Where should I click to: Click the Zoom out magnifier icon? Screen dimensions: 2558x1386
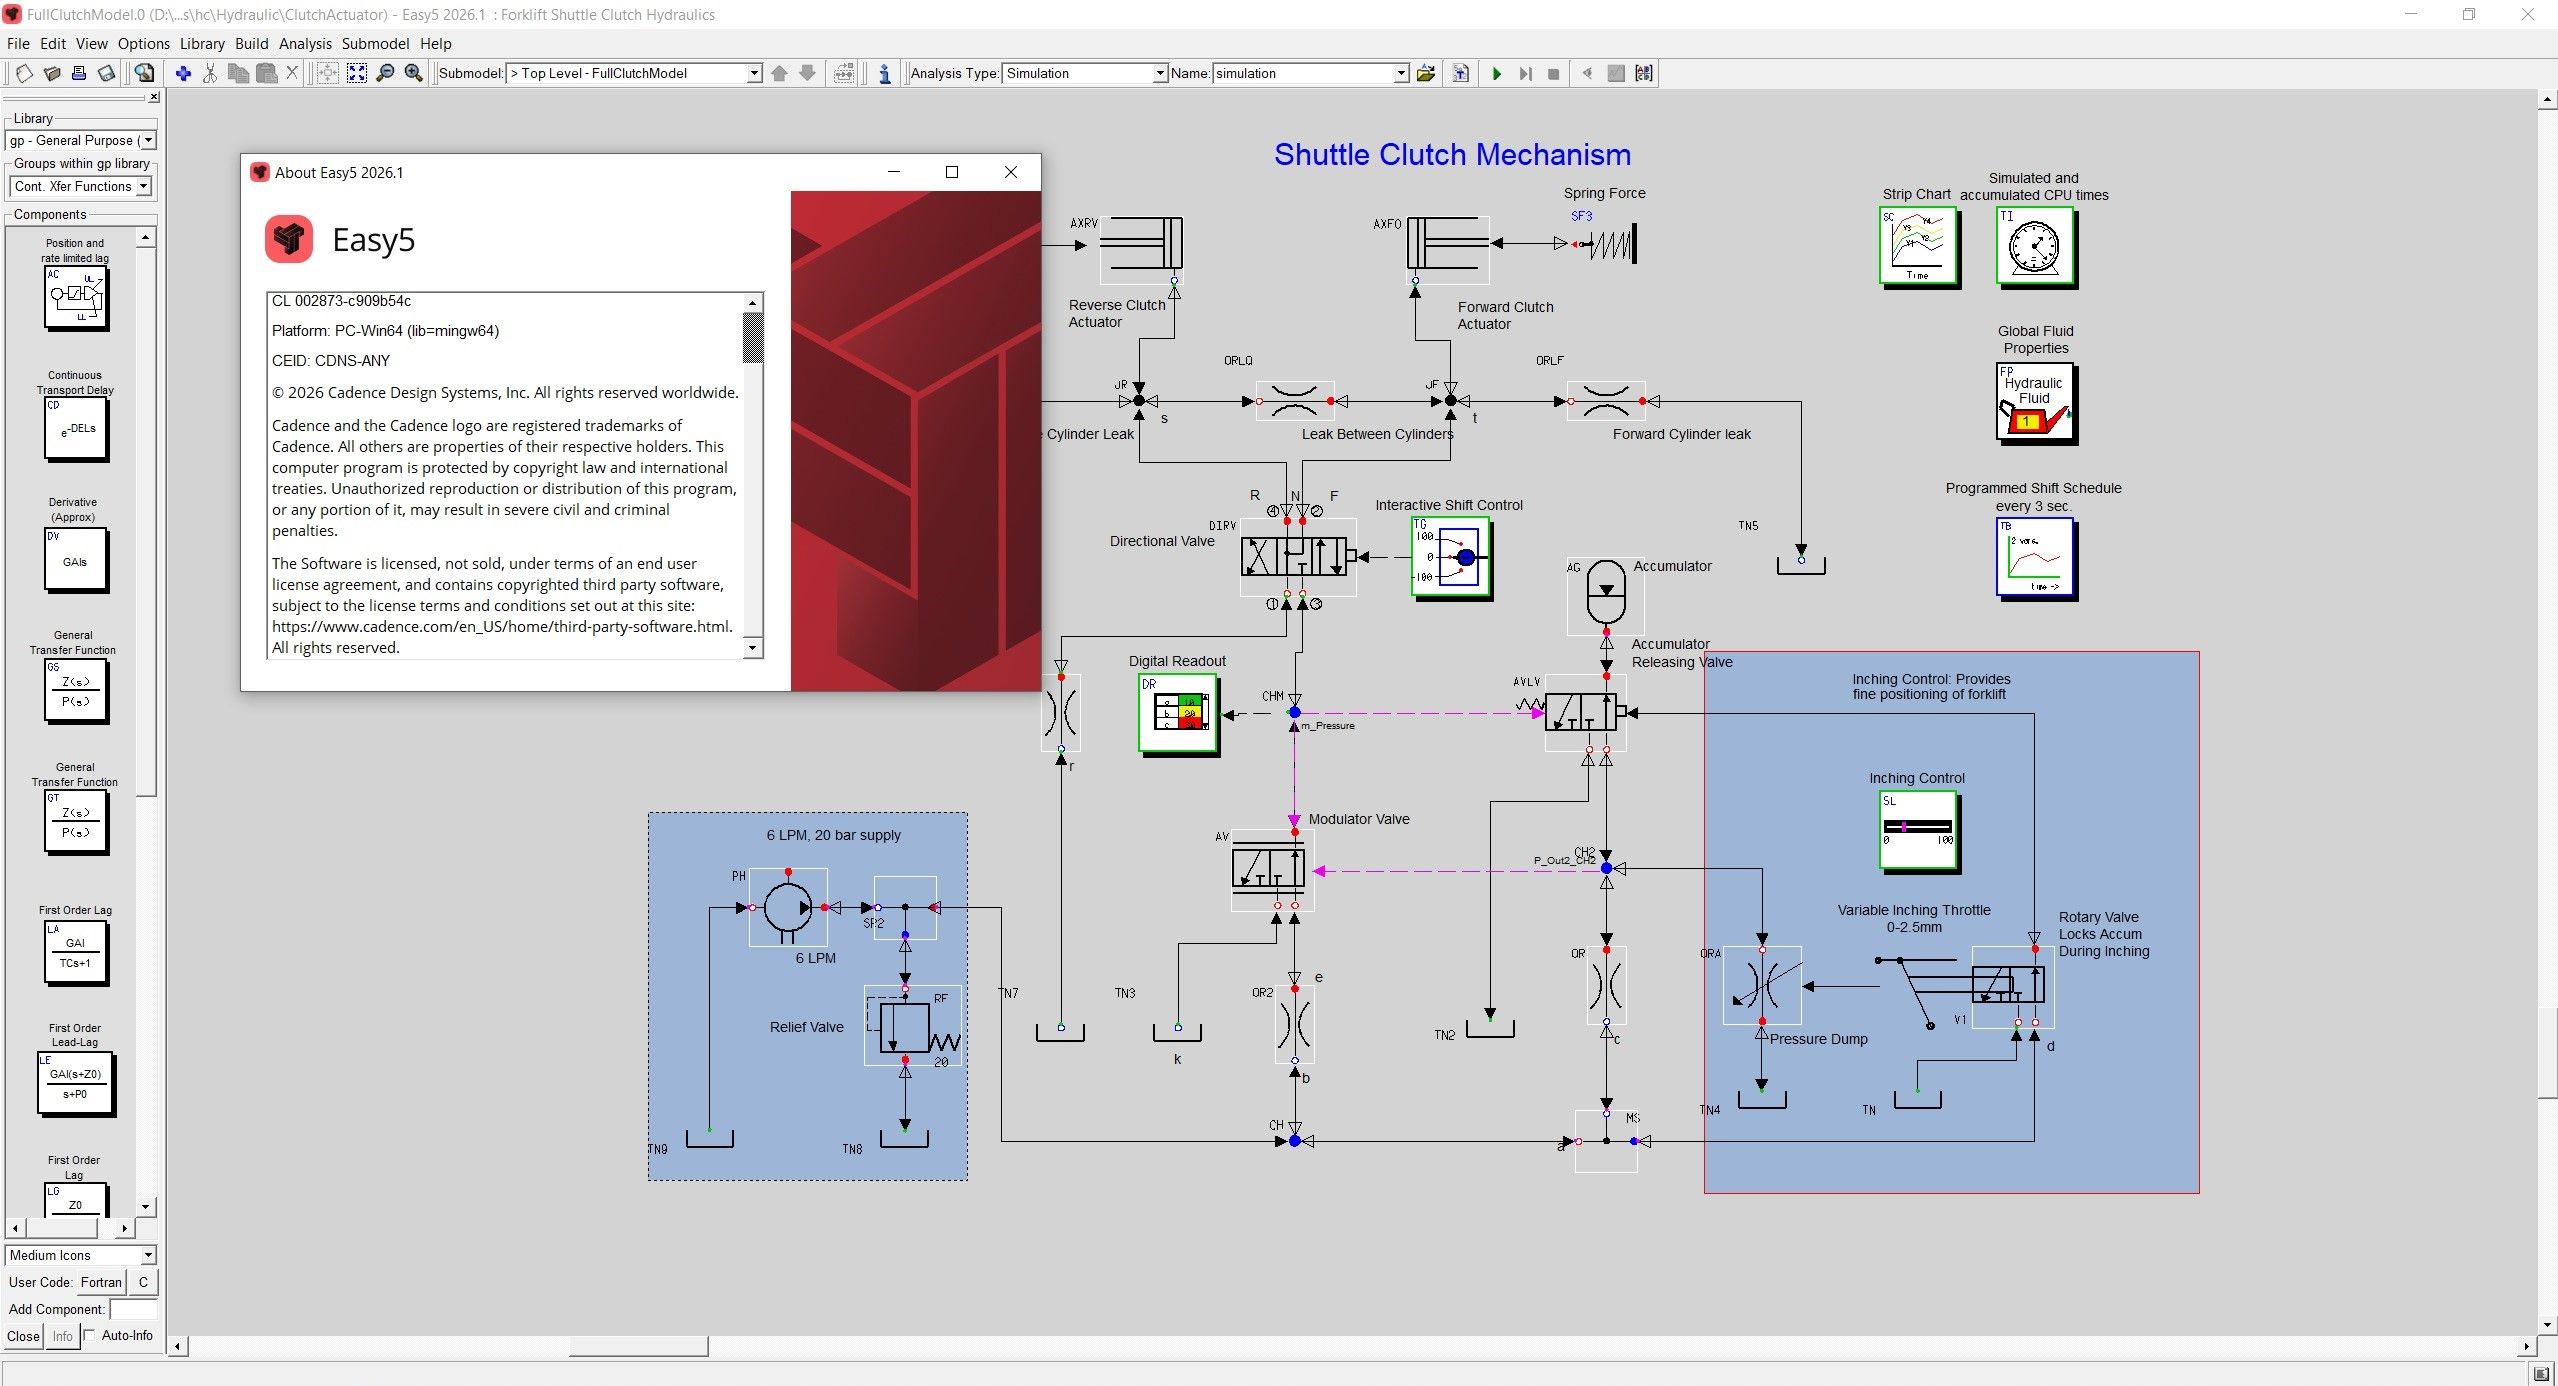pos(385,73)
